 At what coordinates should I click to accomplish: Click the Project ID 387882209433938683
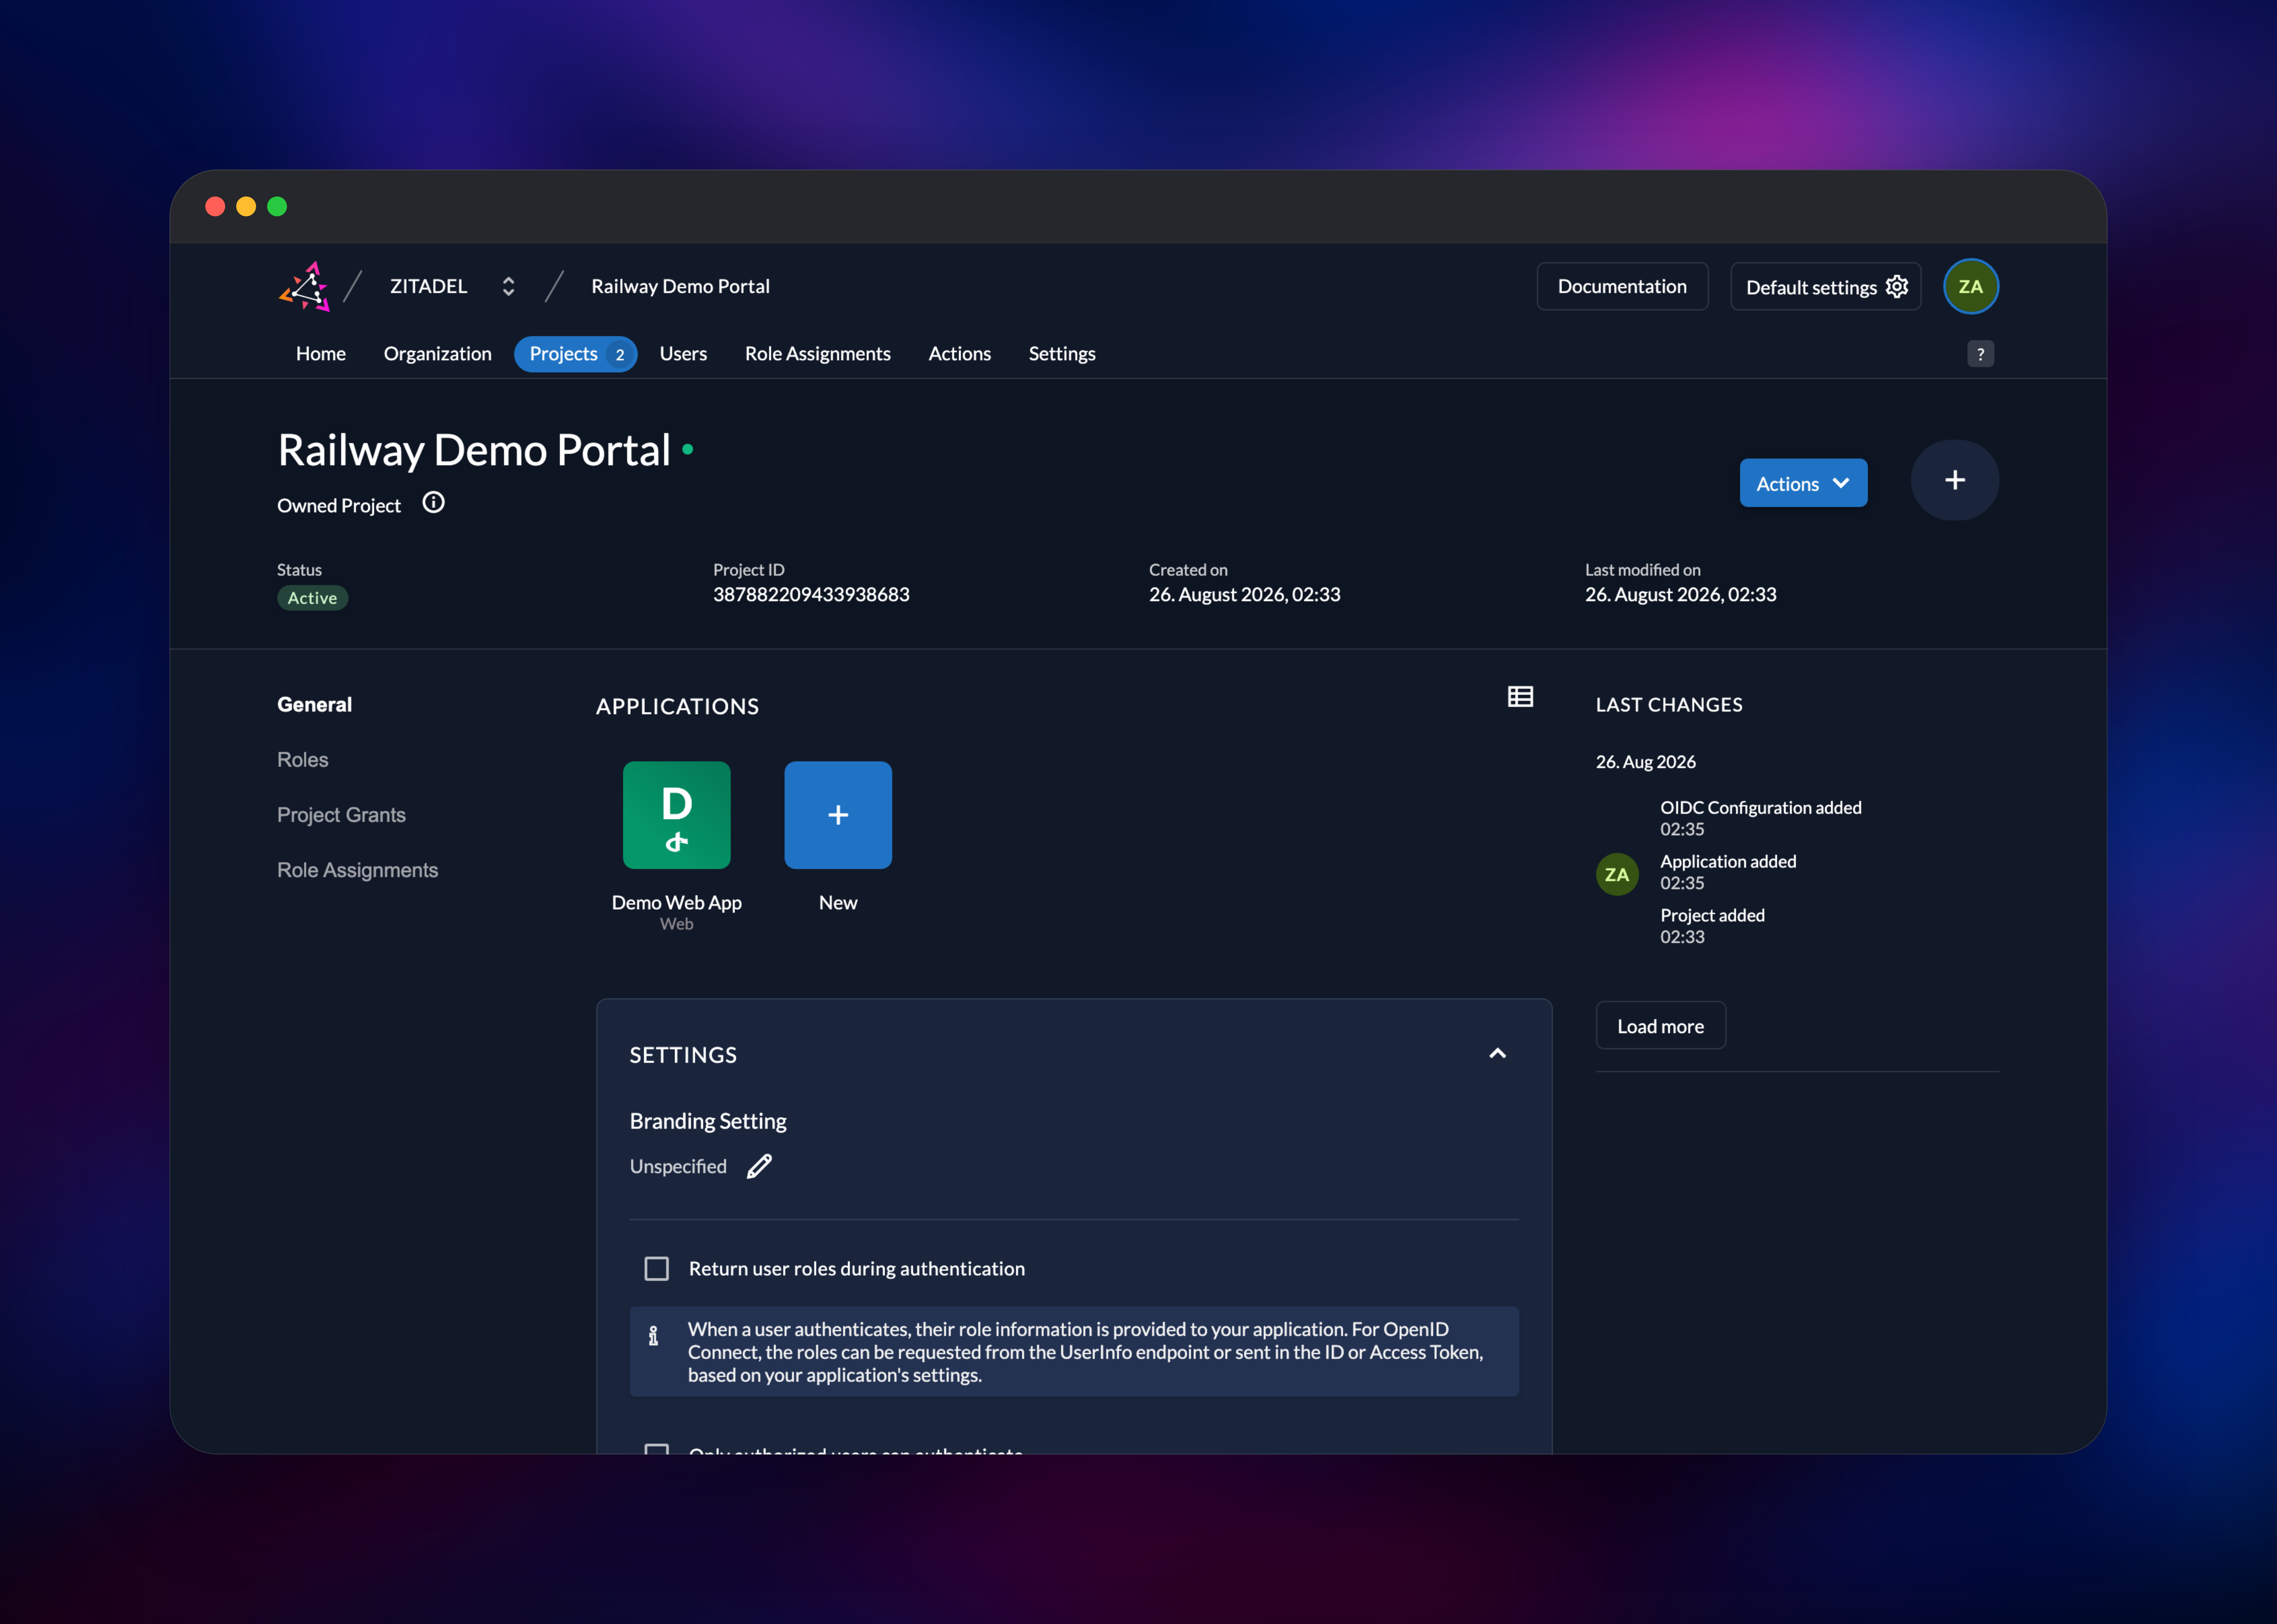pyautogui.click(x=811, y=595)
